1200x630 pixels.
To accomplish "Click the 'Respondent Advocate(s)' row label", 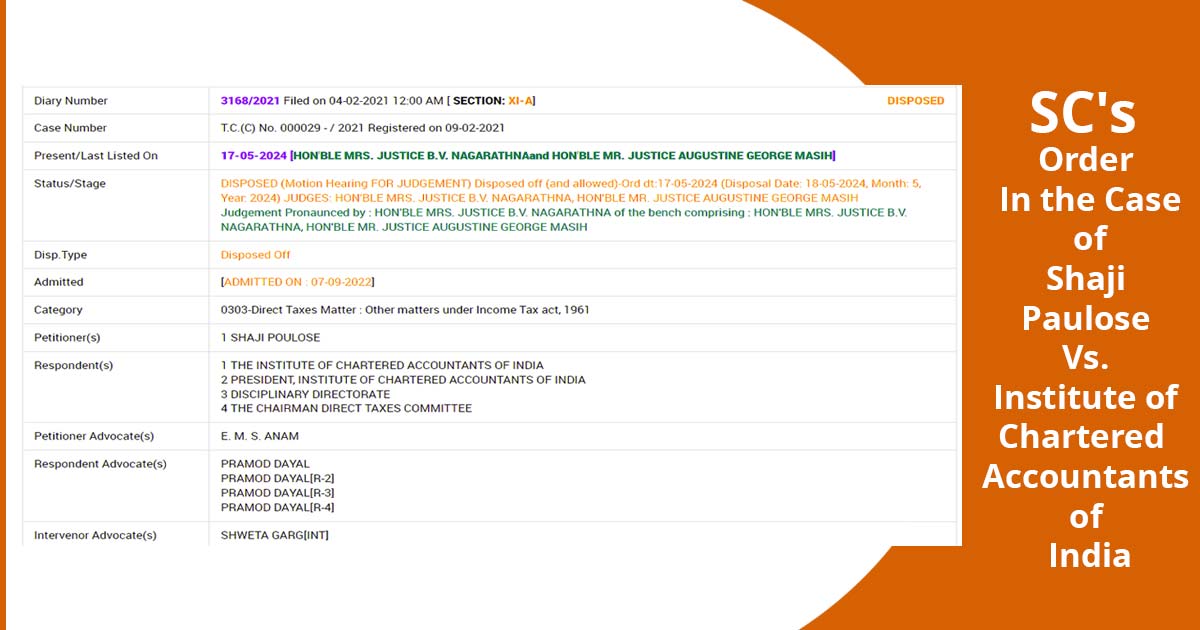I will click(100, 464).
